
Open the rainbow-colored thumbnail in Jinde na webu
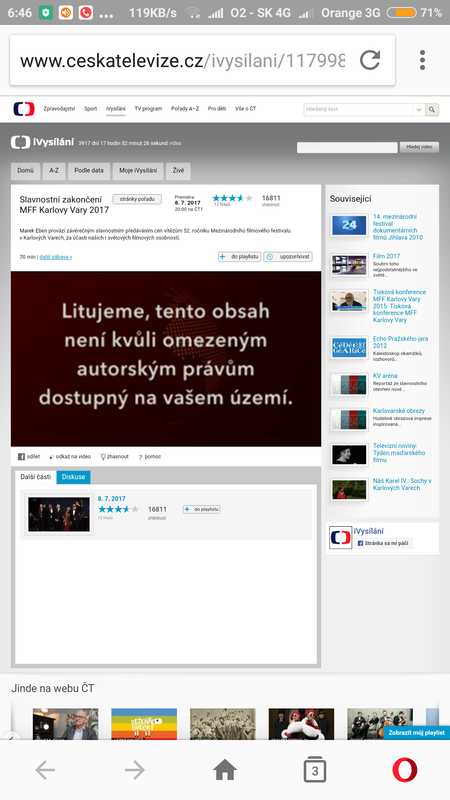click(x=144, y=724)
